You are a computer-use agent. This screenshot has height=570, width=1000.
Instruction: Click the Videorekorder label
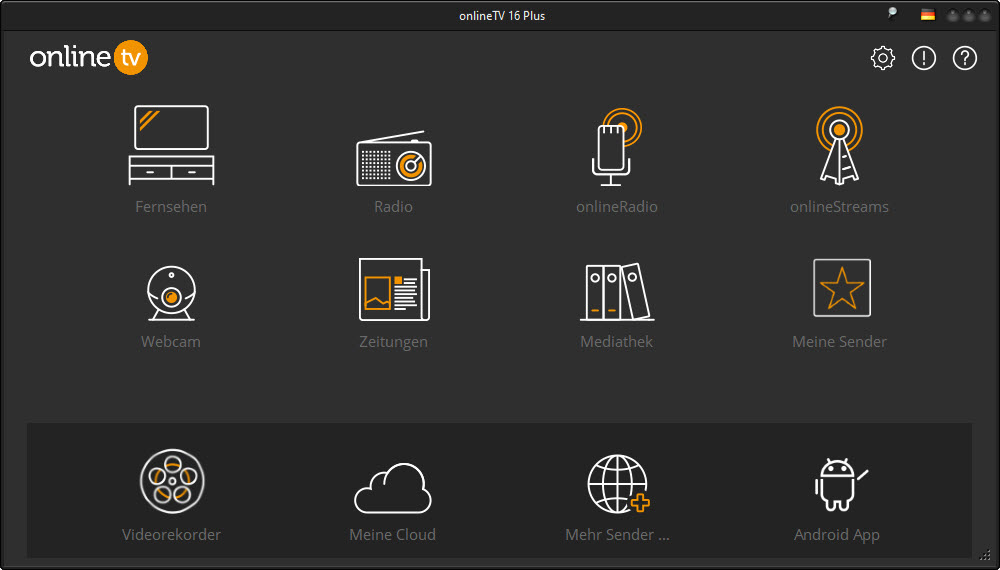172,534
